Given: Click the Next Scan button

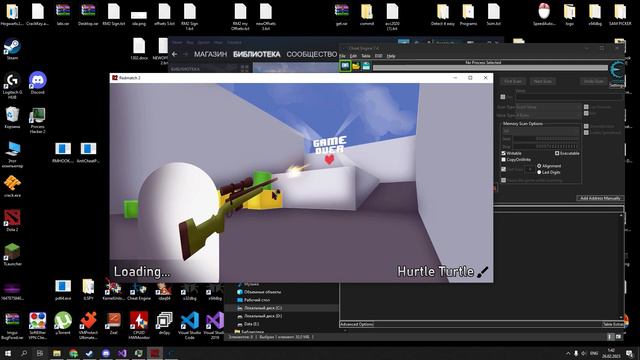Looking at the screenshot, I should point(542,81).
